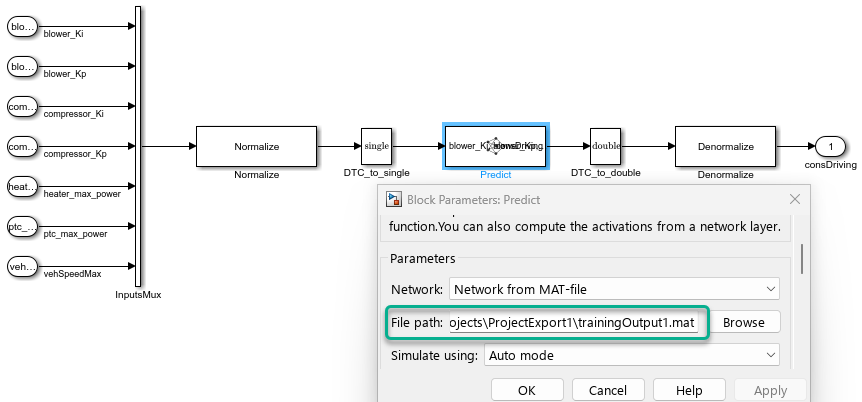The height and width of the screenshot is (402, 862).
Task: Select the blower_Kp input port block
Action: (x=23, y=67)
